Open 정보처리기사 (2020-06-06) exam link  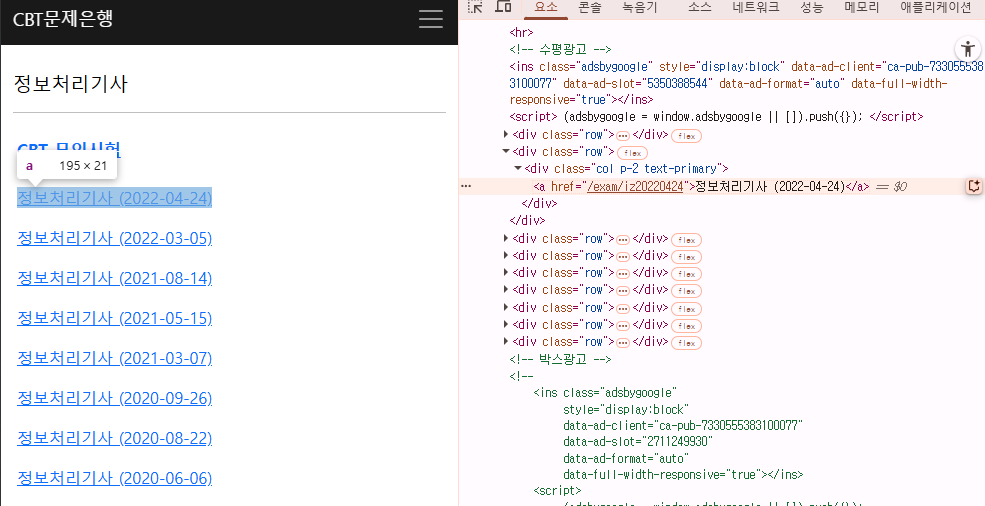coord(114,478)
